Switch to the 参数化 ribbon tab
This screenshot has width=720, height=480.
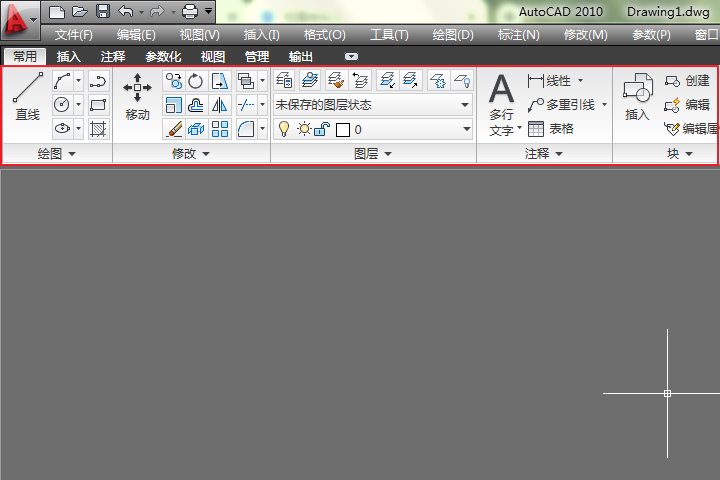pyautogui.click(x=163, y=56)
